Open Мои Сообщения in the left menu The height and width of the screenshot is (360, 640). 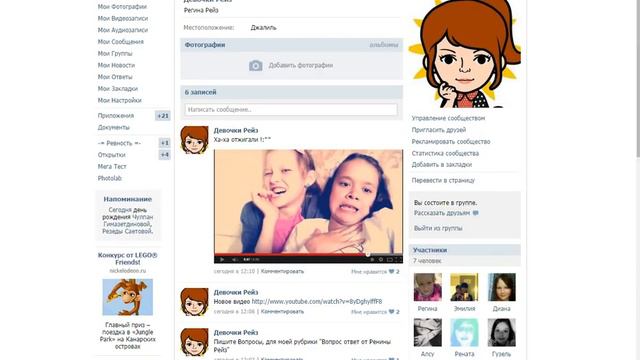121,42
